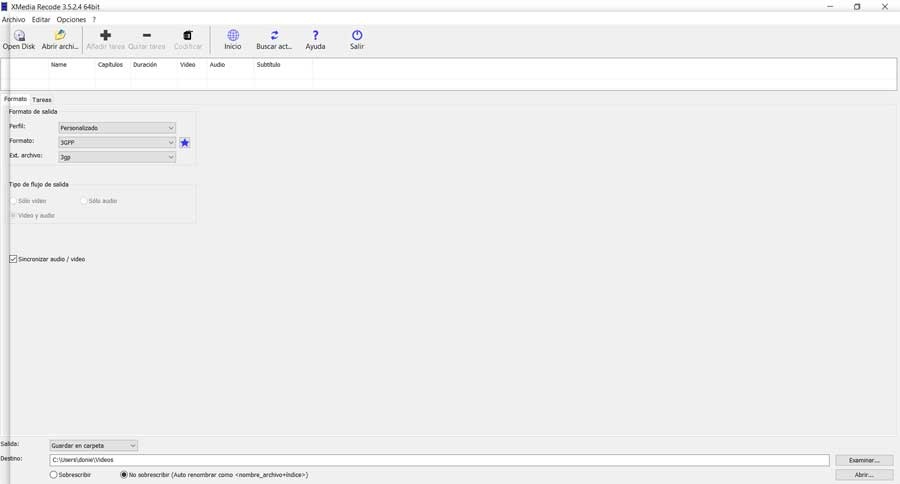Click the Quitar tarea minus icon
Viewport: 900px width, 484px height.
146,36
